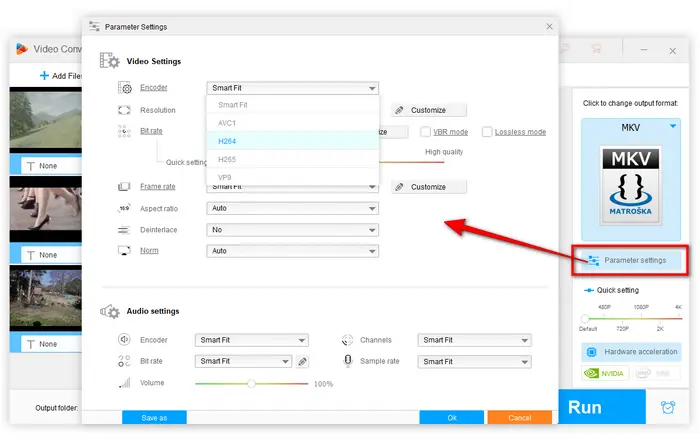Click the resolution Quick setting slider handle

point(585,319)
